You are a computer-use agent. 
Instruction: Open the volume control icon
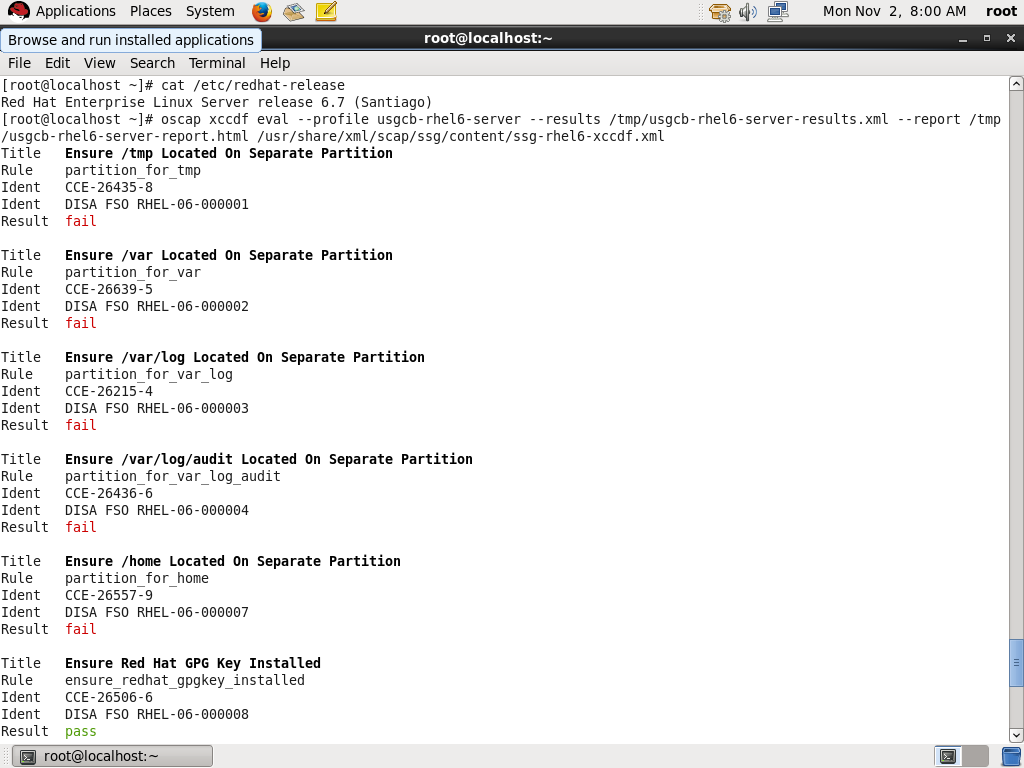[748, 12]
